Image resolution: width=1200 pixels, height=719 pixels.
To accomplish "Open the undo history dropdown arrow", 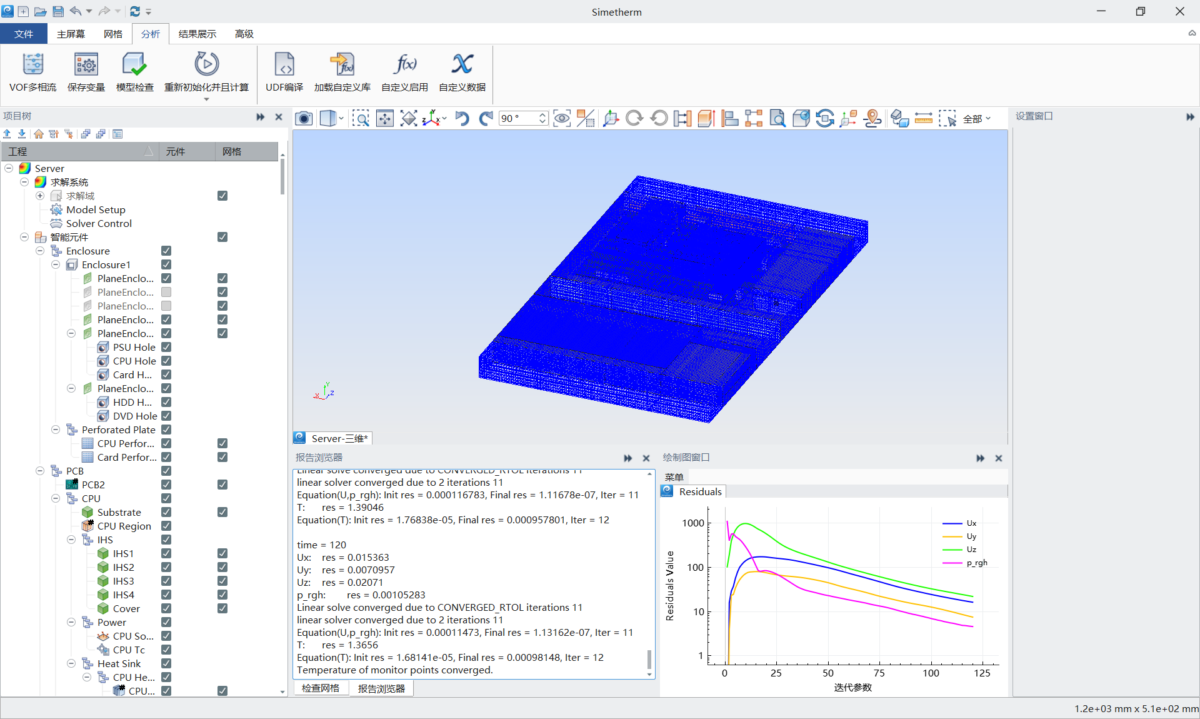I will 87,11.
